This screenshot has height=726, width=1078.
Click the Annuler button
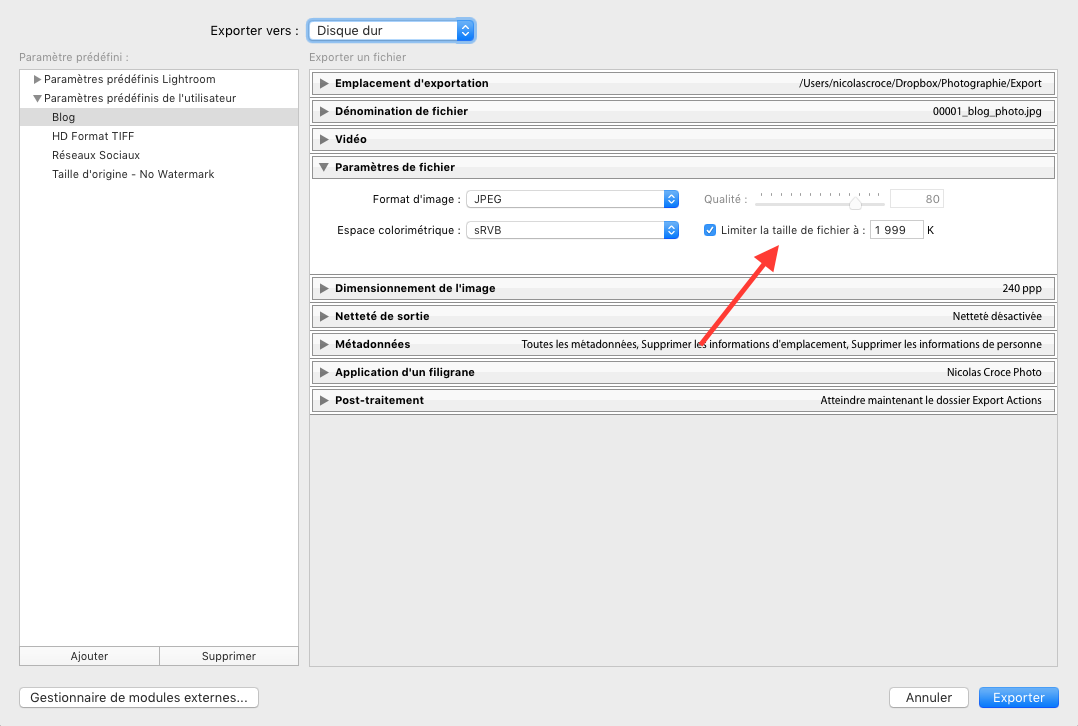pos(928,698)
